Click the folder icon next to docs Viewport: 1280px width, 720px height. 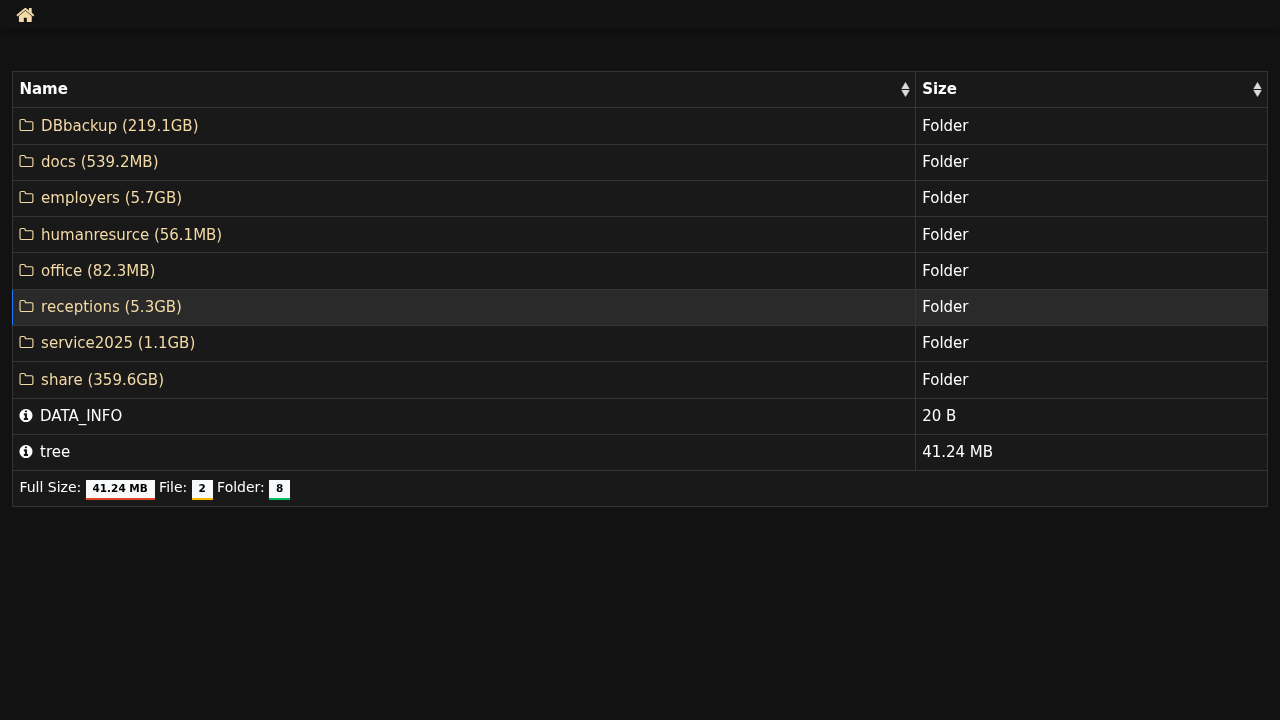click(x=27, y=162)
